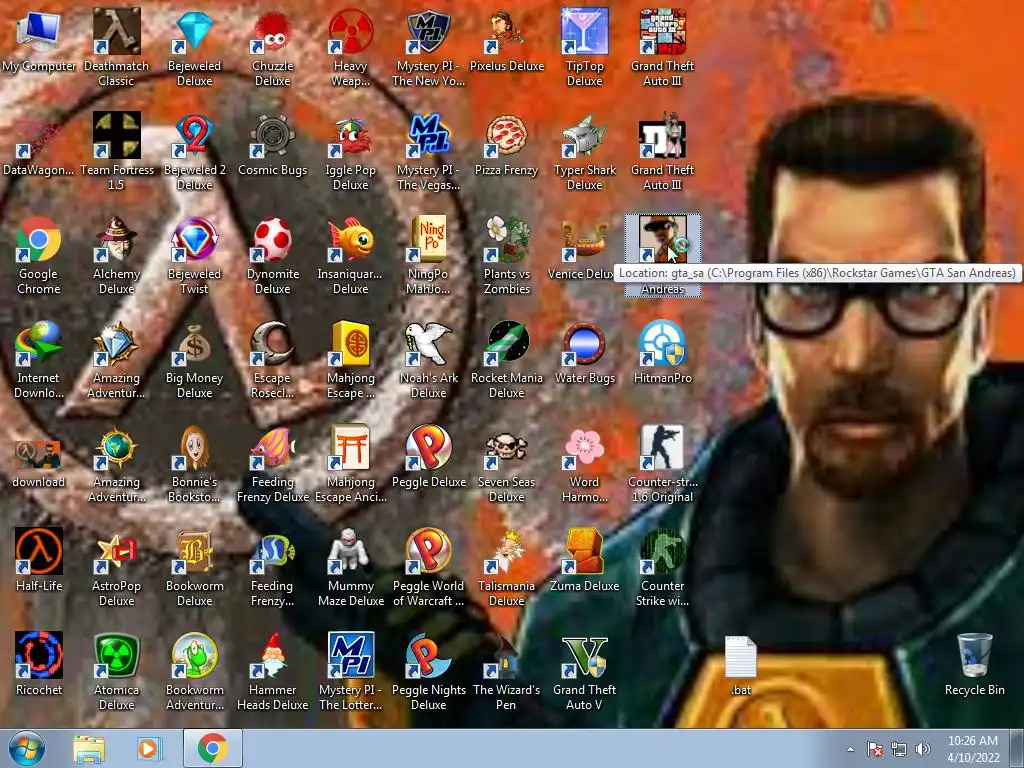Click the Bejeweled Deluxe diamond icon

tap(195, 31)
